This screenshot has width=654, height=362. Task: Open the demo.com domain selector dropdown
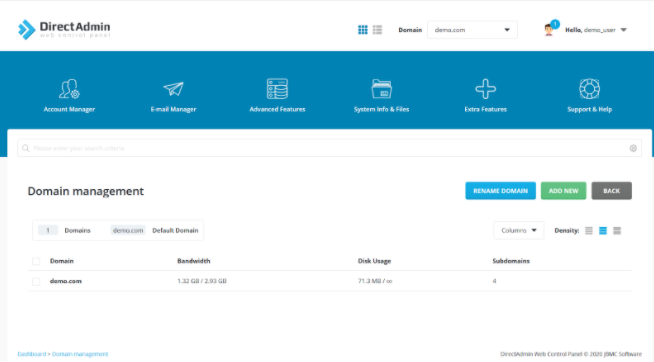472,30
